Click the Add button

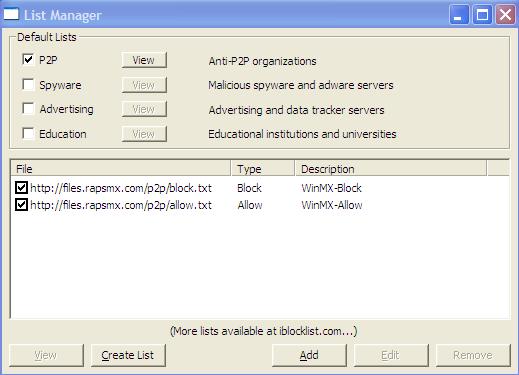(309, 355)
